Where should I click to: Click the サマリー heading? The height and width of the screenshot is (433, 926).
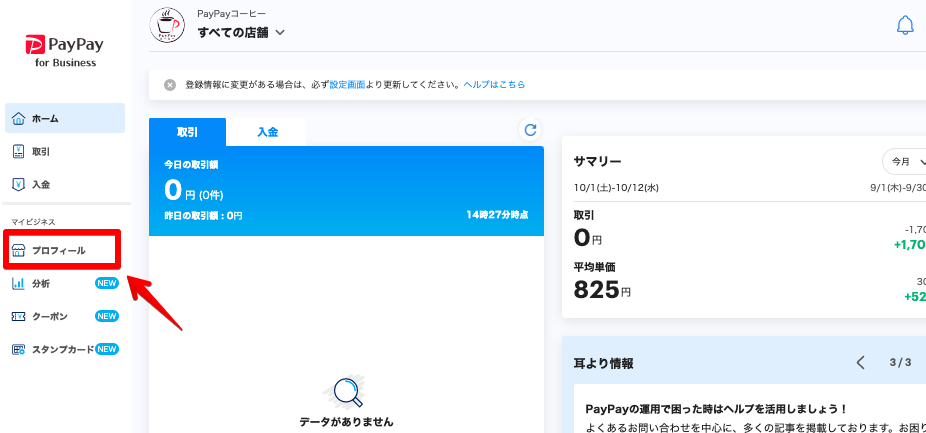[x=598, y=162]
